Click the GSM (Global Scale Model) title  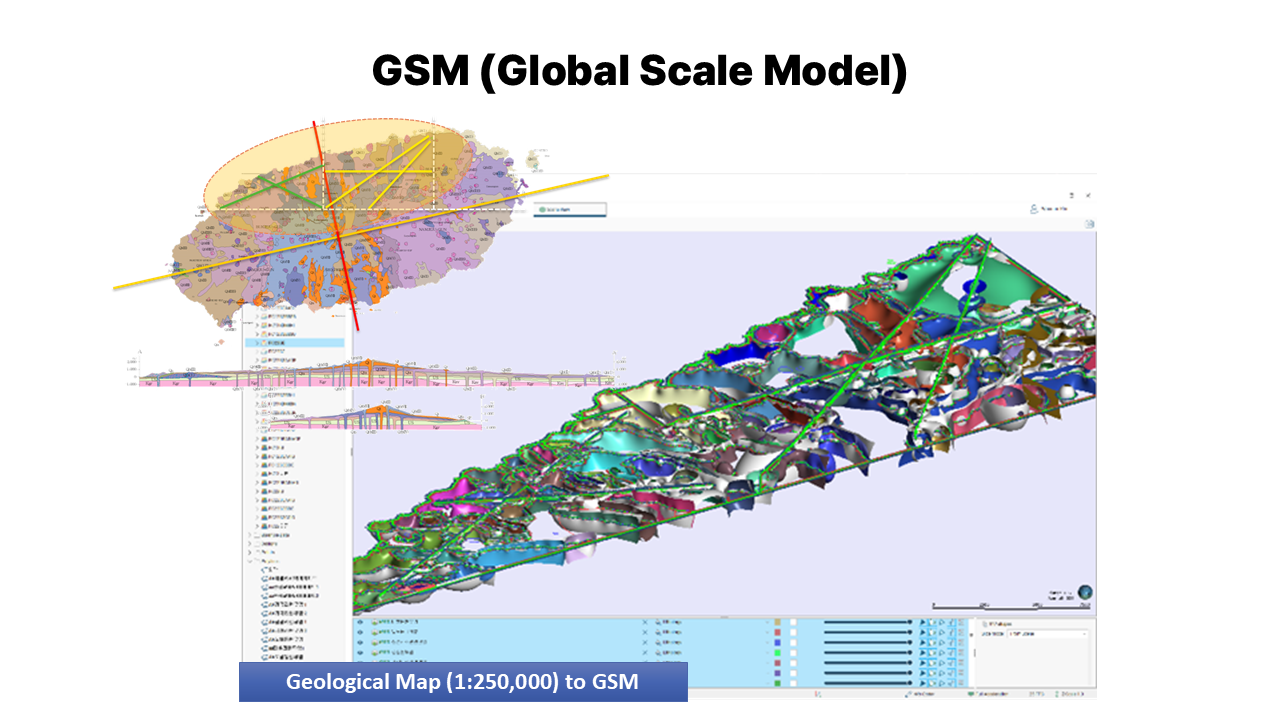coord(639,71)
